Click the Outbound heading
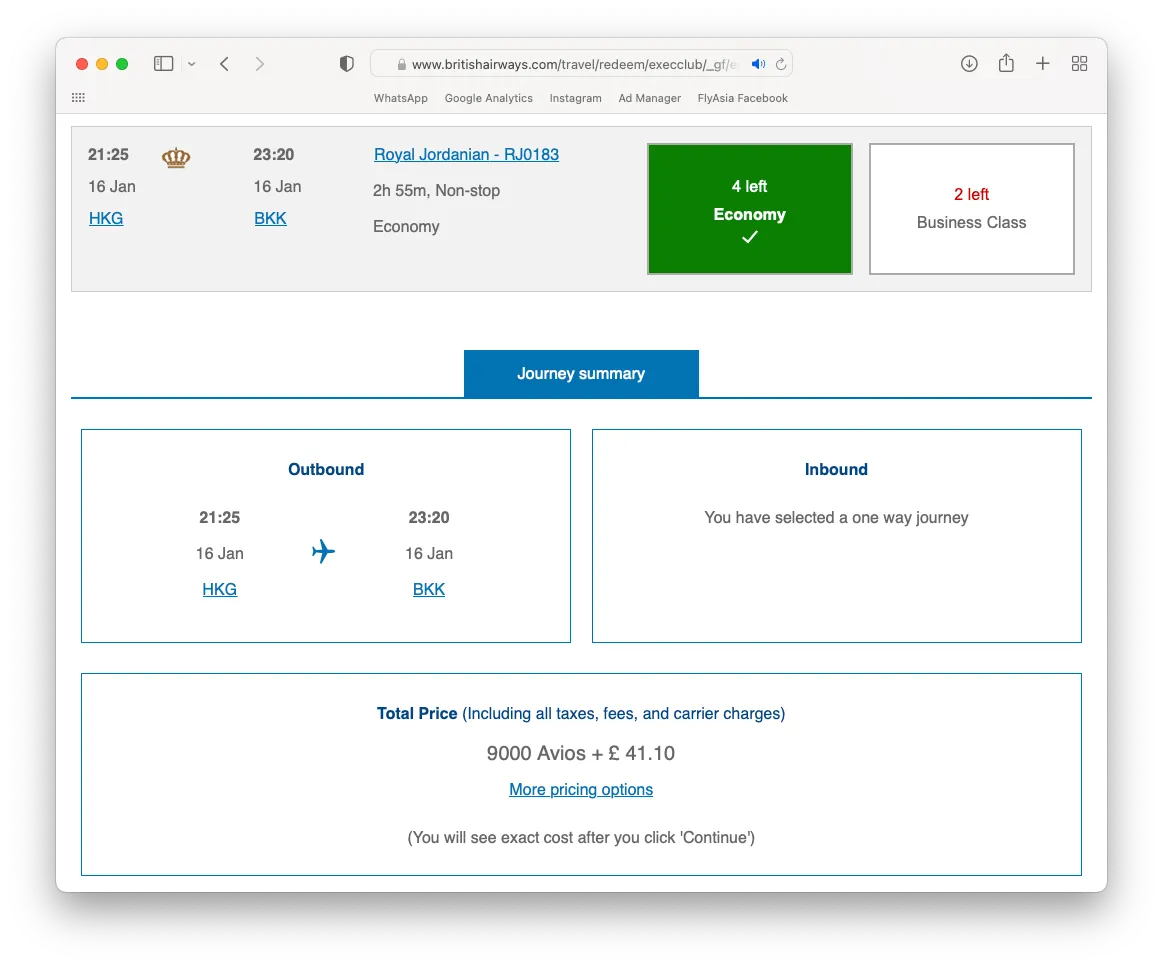This screenshot has height=966, width=1163. click(x=326, y=470)
